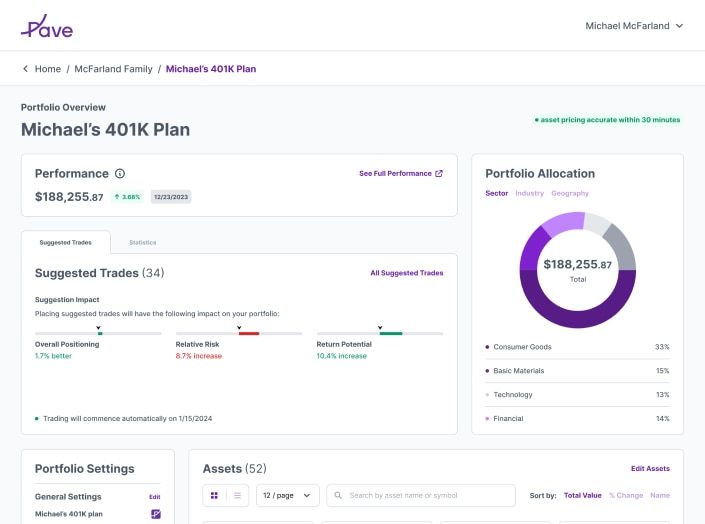Click the Pave logo
This screenshot has width=705, height=524.
[x=47, y=27]
